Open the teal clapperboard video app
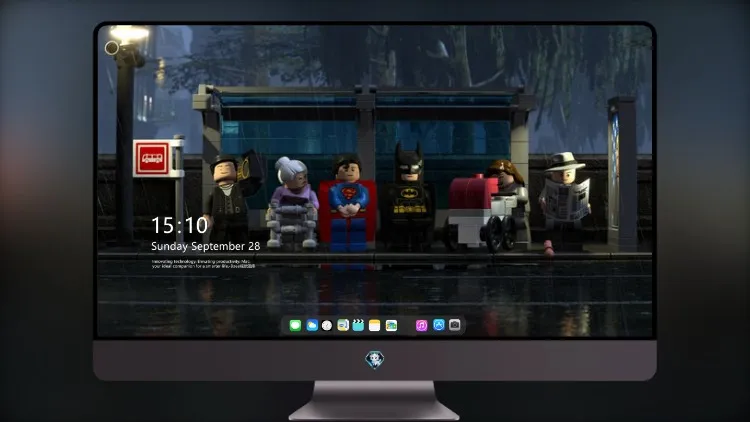This screenshot has height=422, width=750. coord(358,325)
